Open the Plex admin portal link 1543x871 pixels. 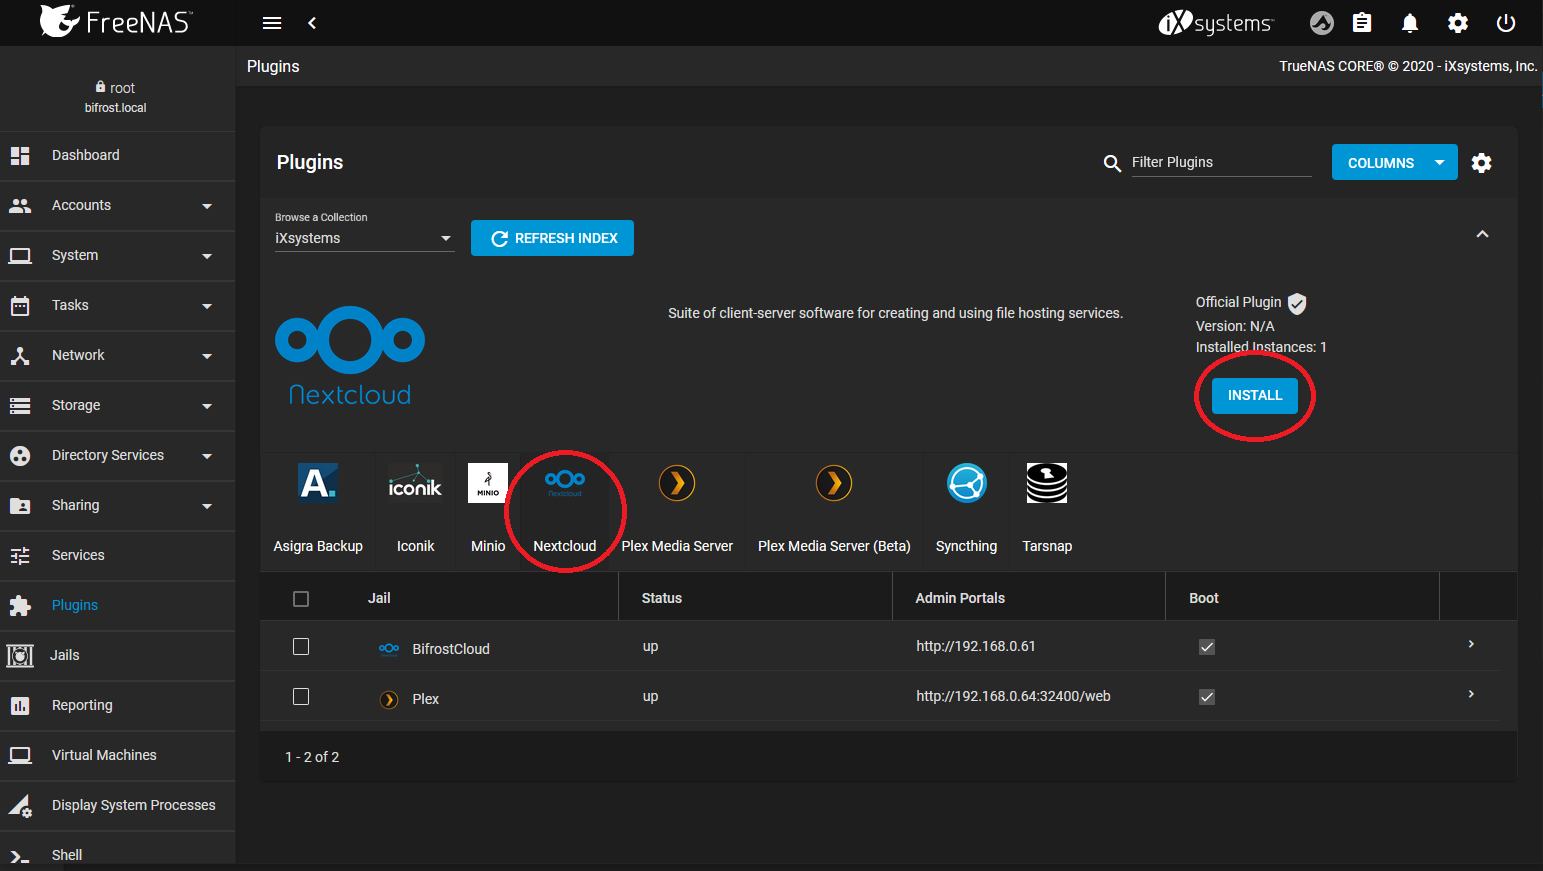(x=1013, y=697)
